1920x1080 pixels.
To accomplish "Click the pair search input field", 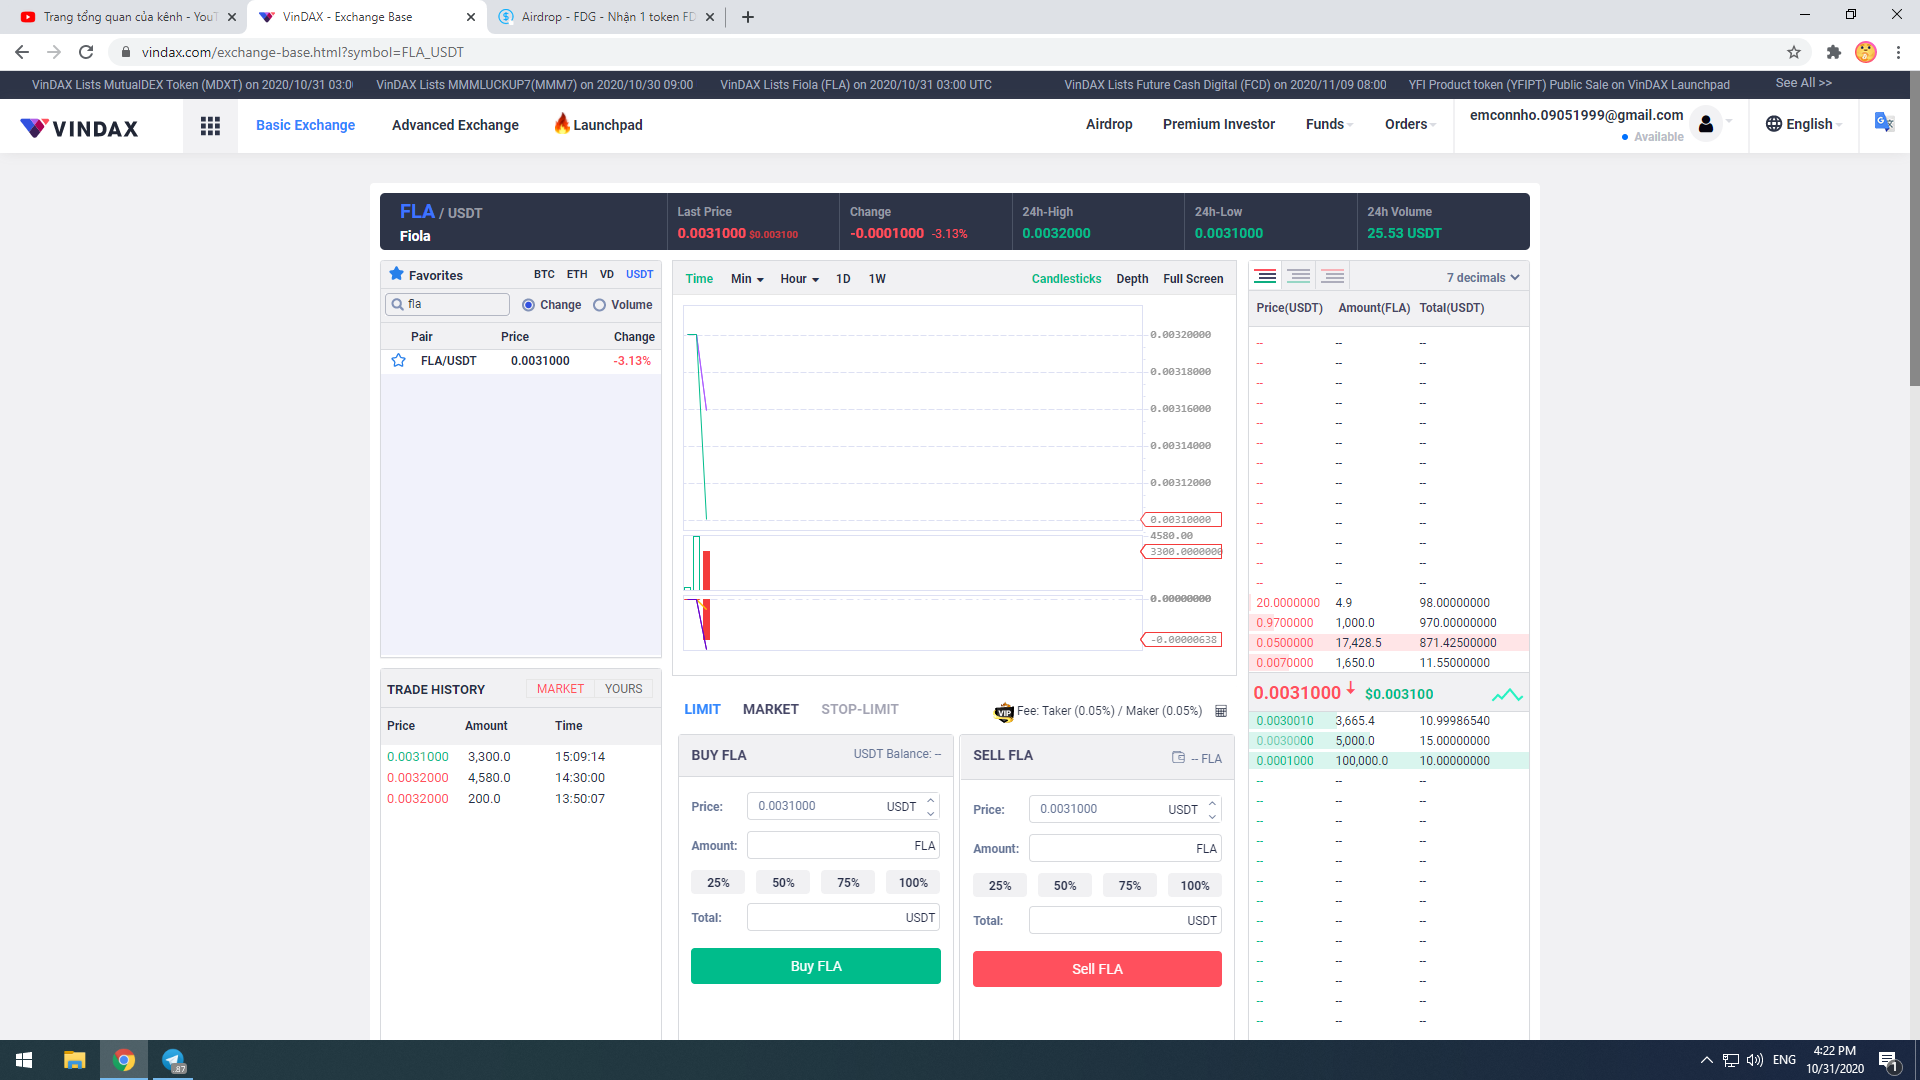I will coord(455,304).
